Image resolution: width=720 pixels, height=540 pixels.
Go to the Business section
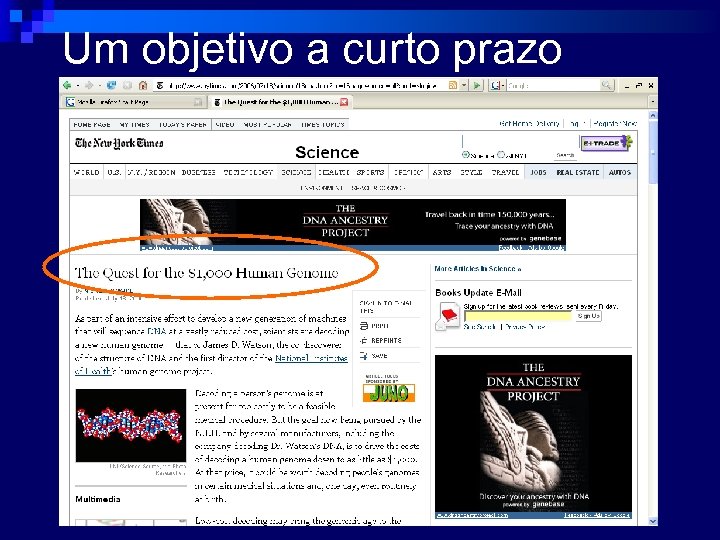click(x=198, y=172)
